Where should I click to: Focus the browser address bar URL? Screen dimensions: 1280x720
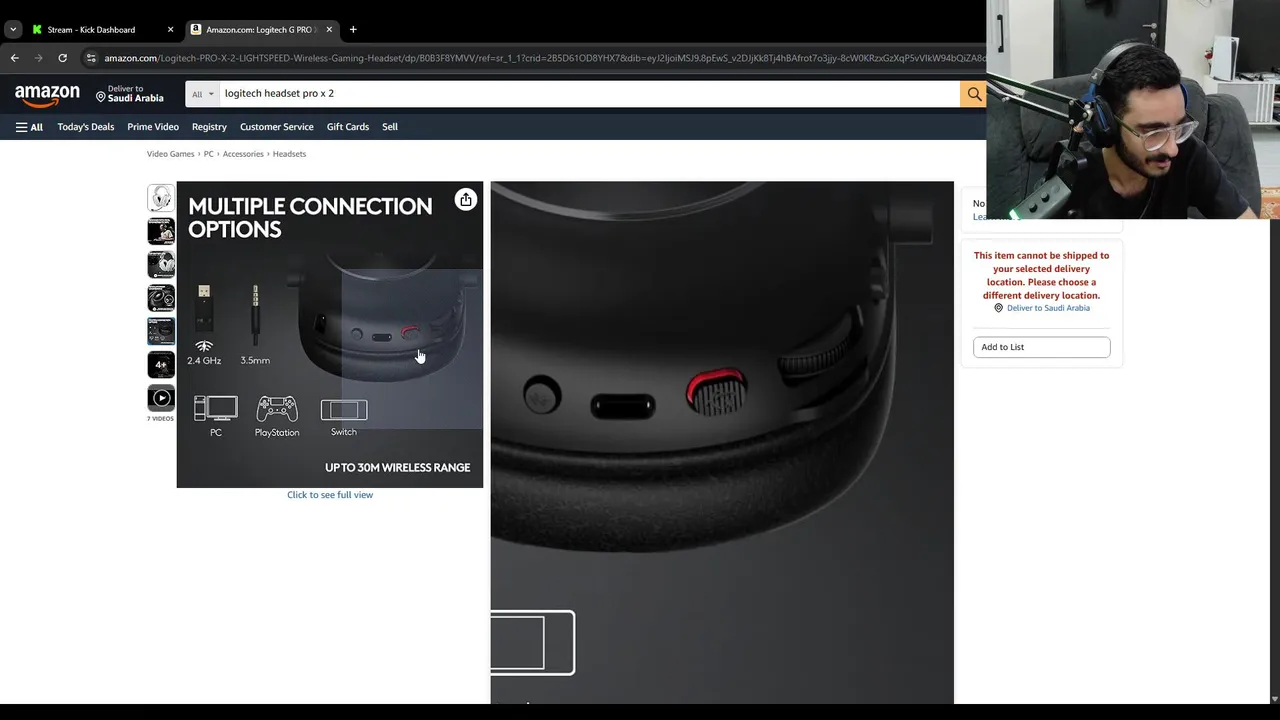click(545, 58)
